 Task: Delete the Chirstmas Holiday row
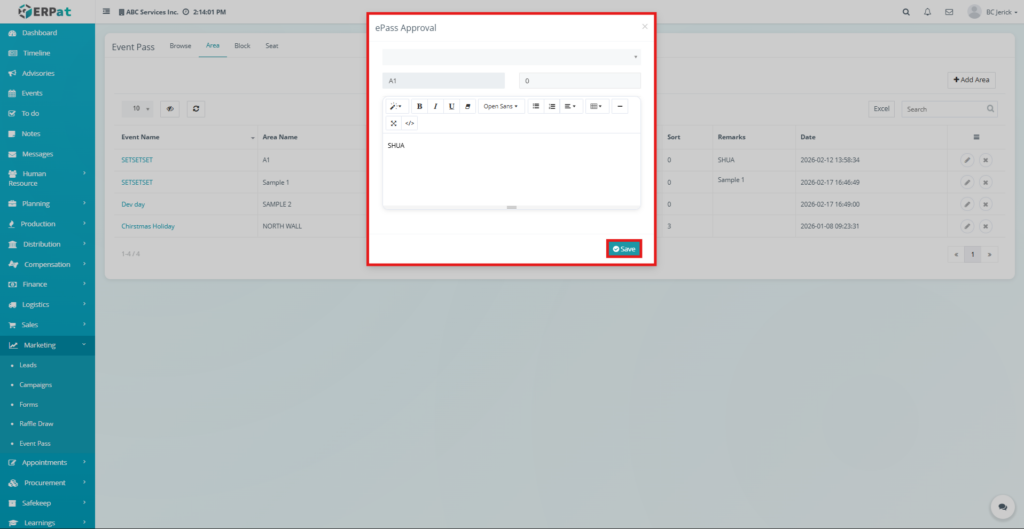[x=985, y=226]
